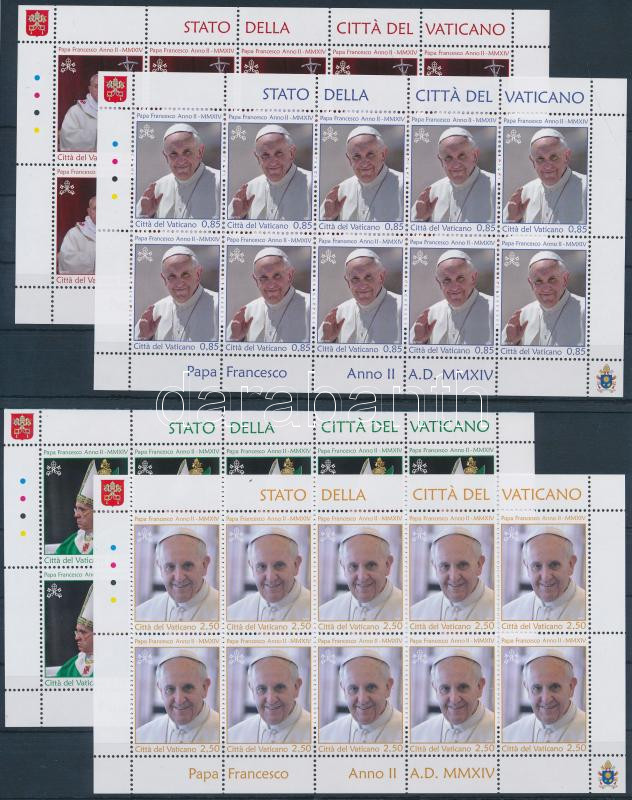Screen dimensions: 632x800
Task: Select the cyan dot on the blue sheet
Action: click(115, 144)
